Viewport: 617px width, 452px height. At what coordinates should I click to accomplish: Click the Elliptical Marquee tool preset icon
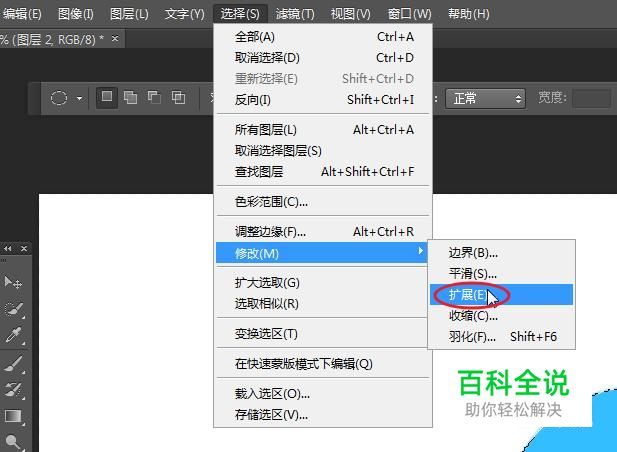coord(59,98)
